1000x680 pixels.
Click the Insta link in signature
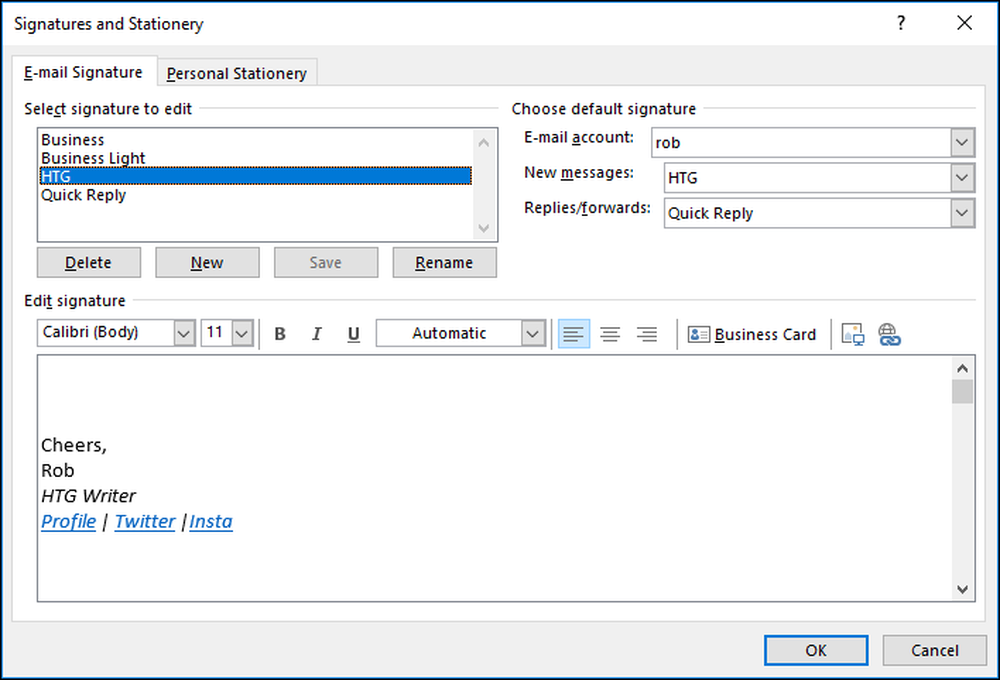[211, 521]
